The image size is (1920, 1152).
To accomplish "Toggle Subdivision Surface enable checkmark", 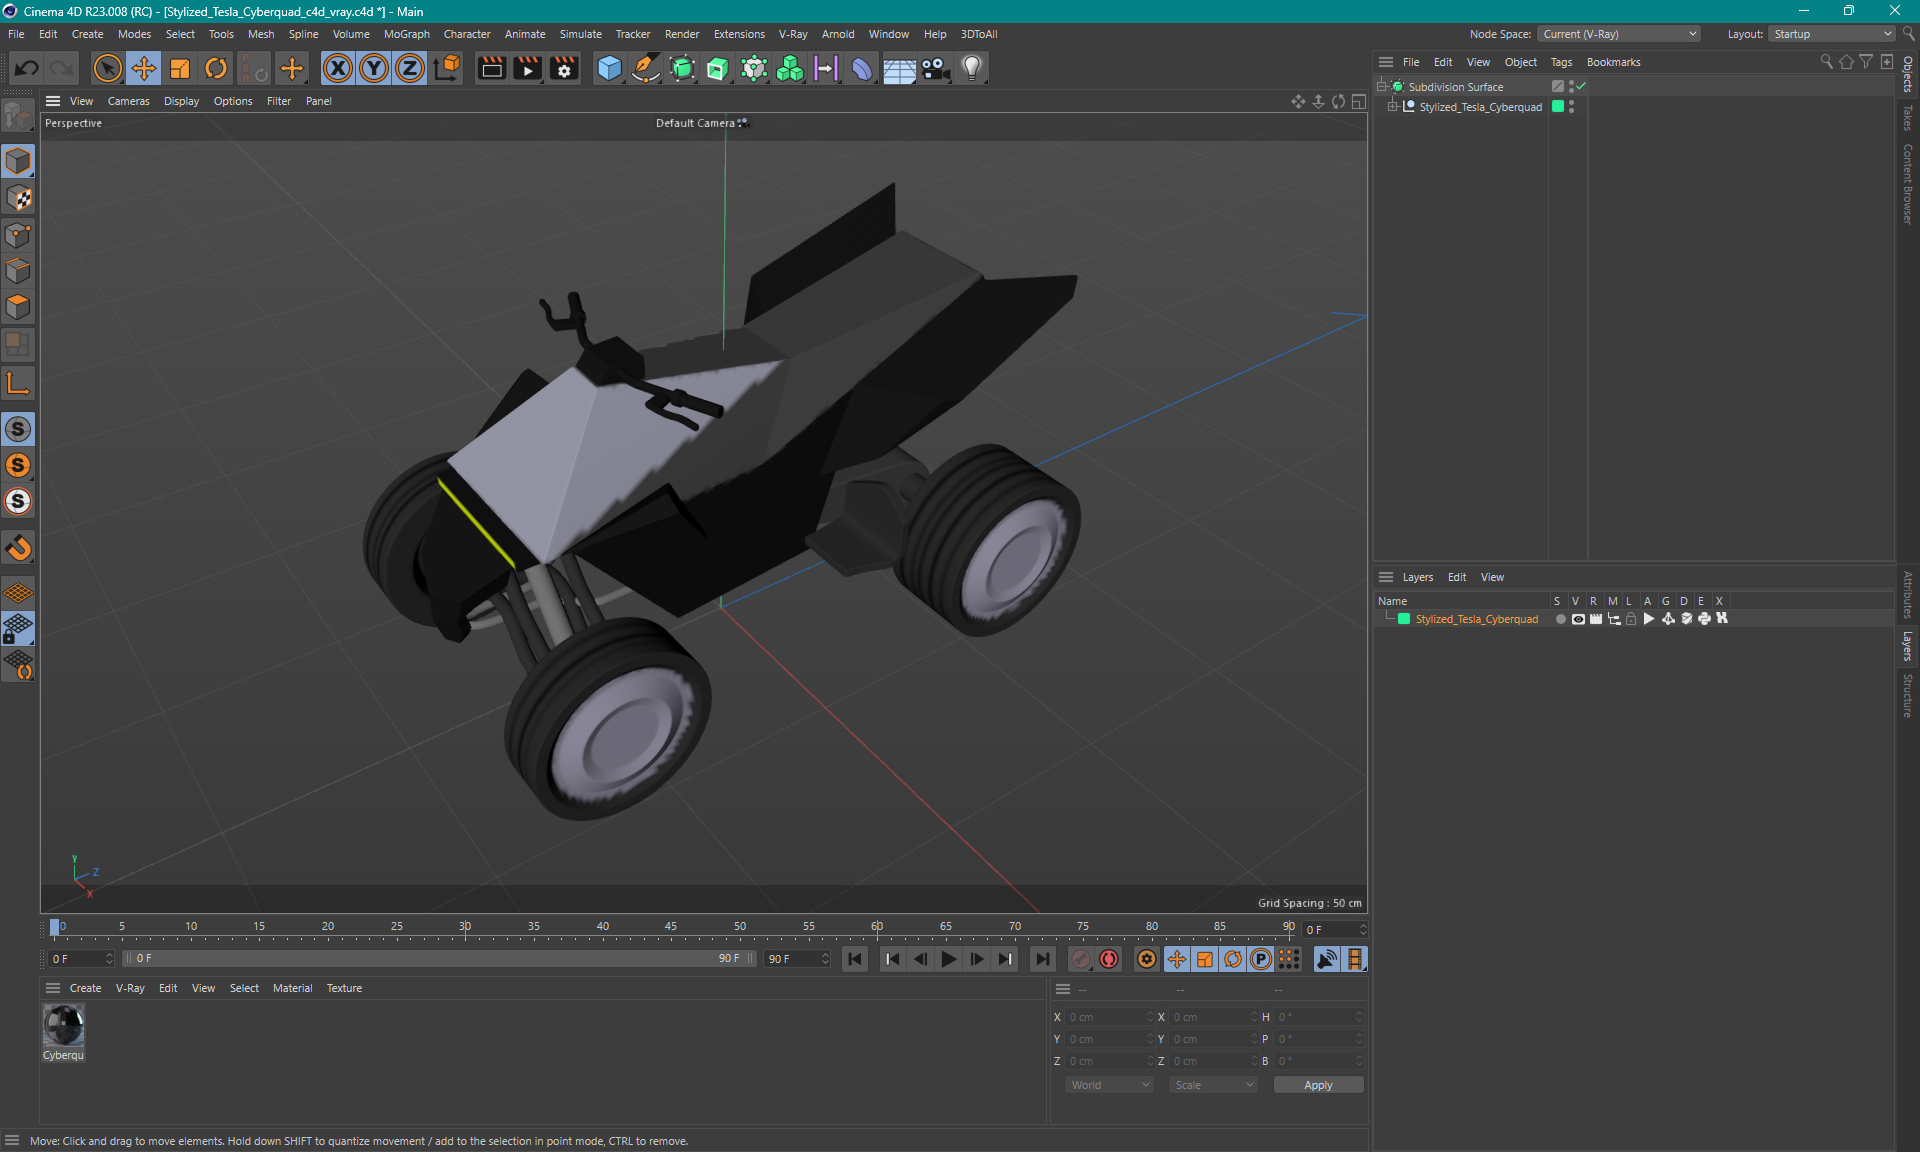I will tap(1581, 86).
